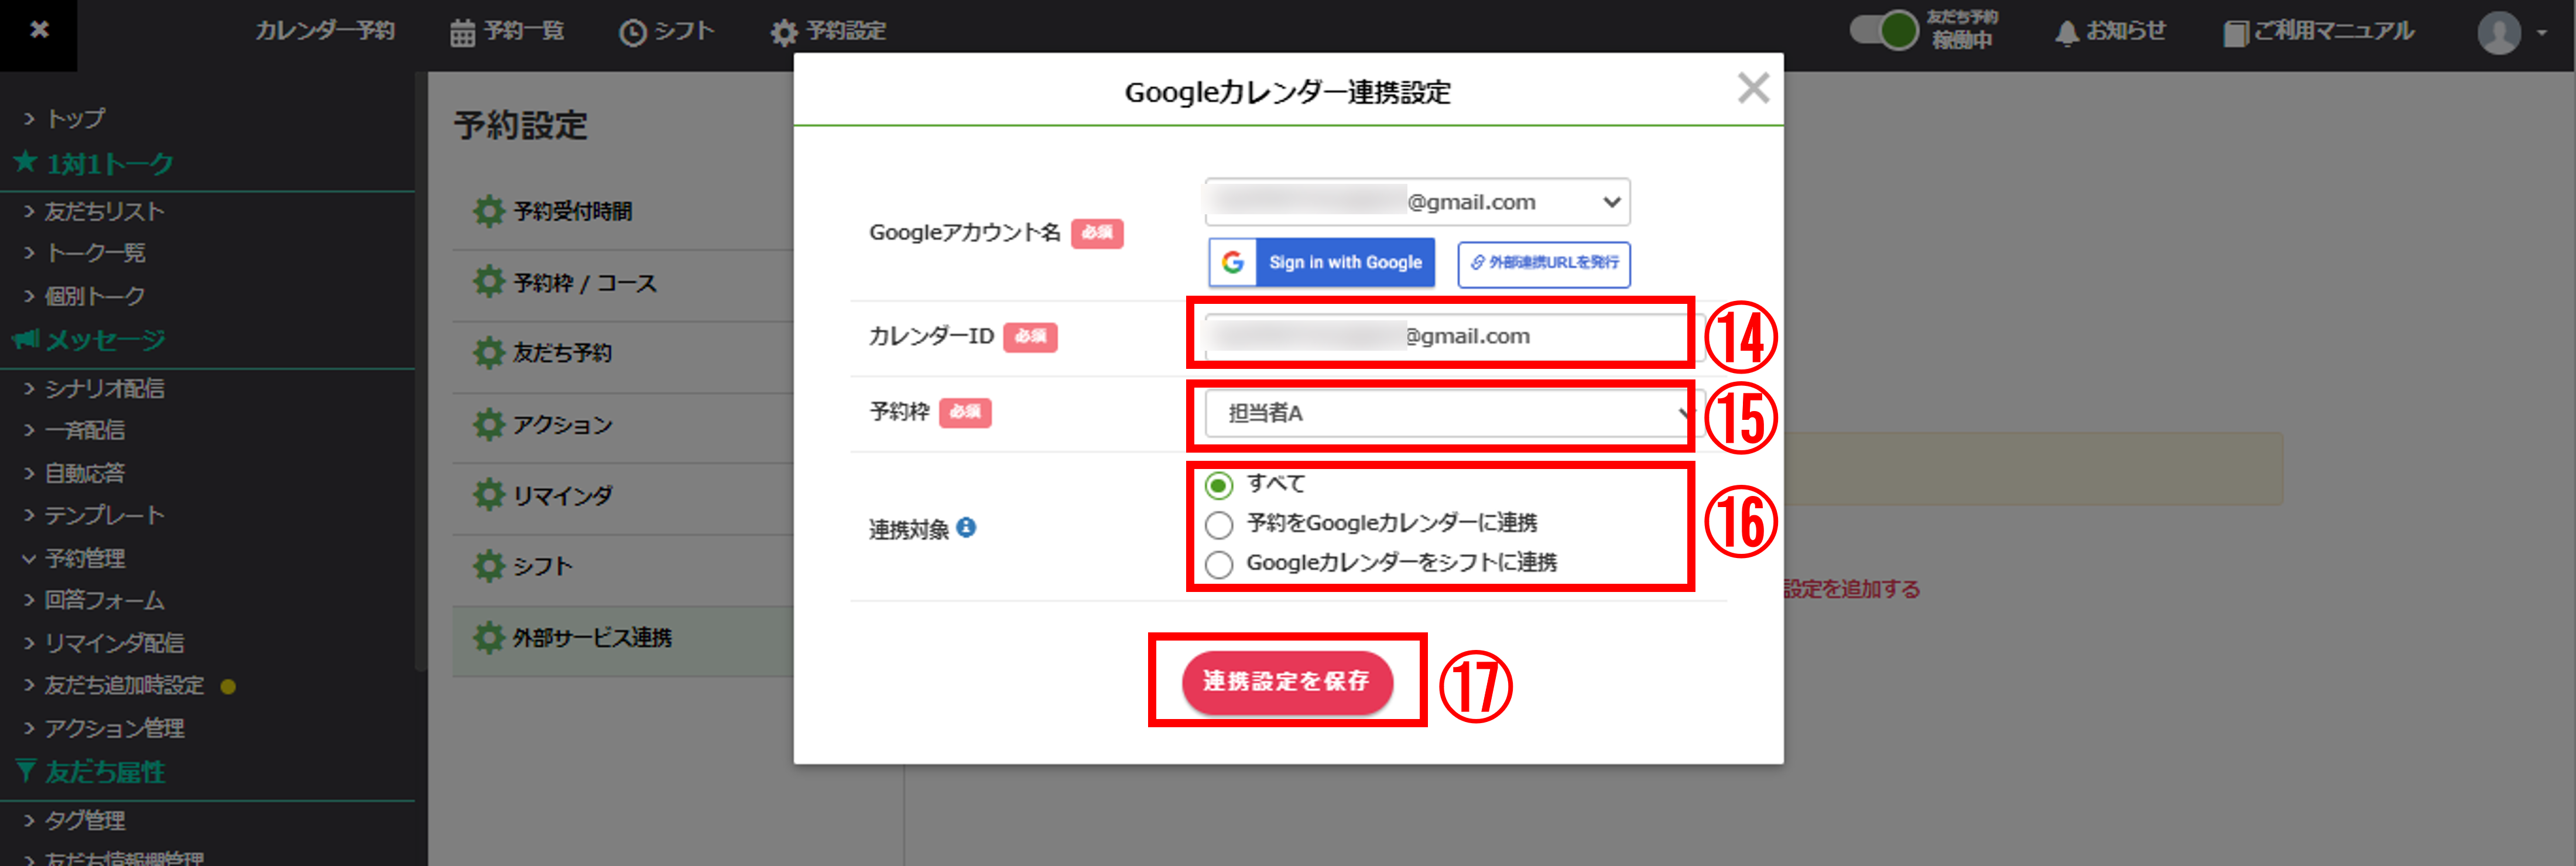Expand the 友だちリスト sidebar item
The height and width of the screenshot is (866, 2576).
[x=28, y=211]
